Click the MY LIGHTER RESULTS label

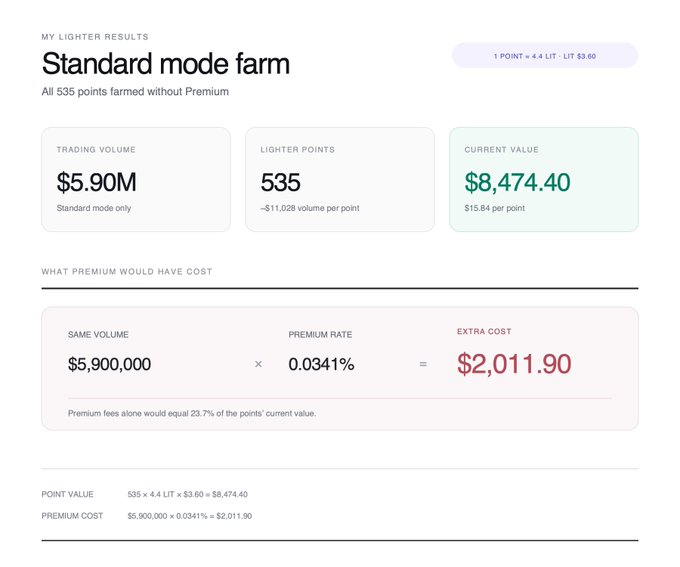pos(95,37)
